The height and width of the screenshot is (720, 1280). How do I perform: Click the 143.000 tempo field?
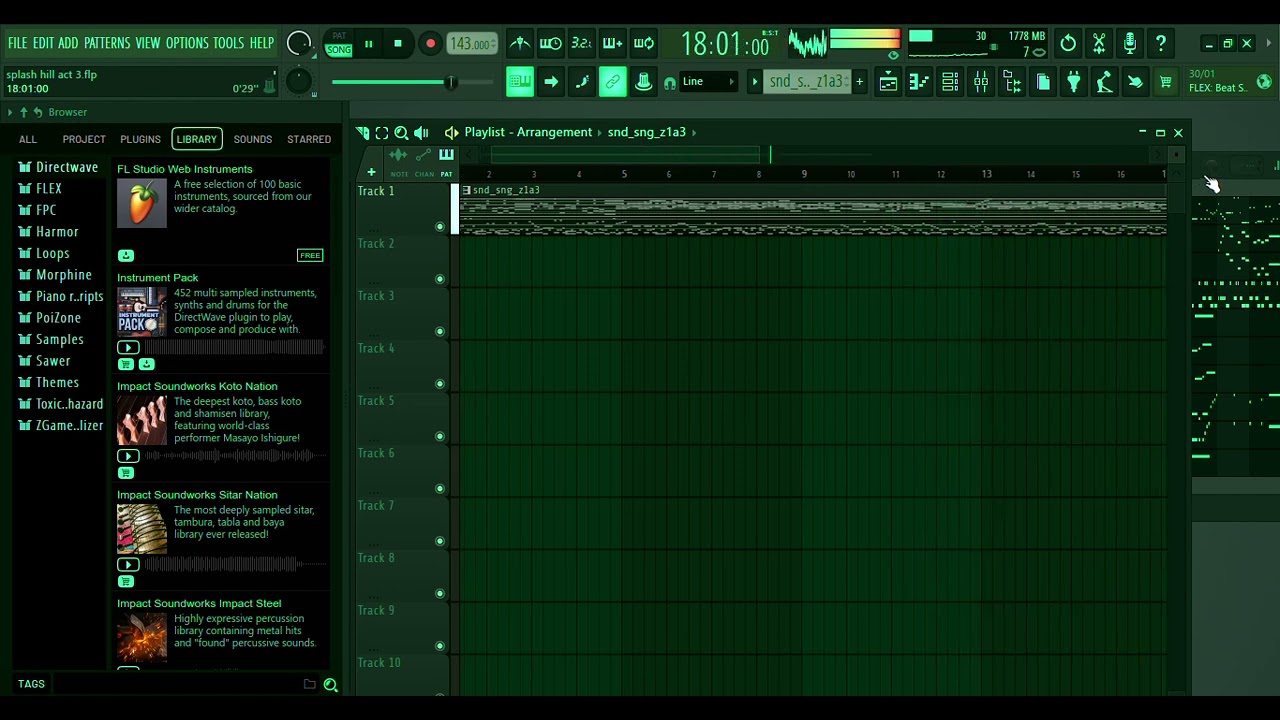(471, 44)
